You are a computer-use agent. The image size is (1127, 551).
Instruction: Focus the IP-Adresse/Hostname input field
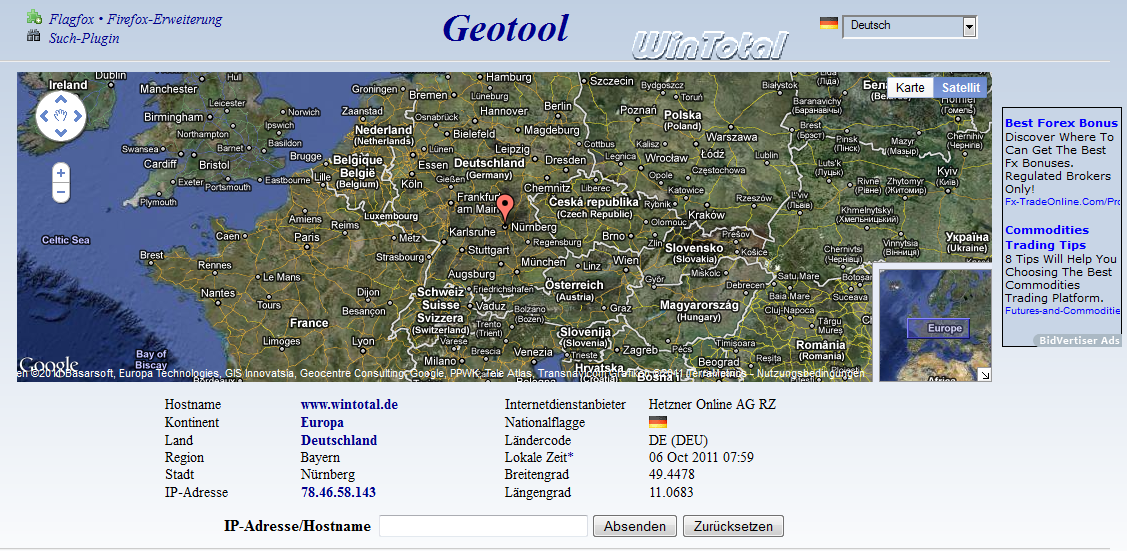click(484, 527)
